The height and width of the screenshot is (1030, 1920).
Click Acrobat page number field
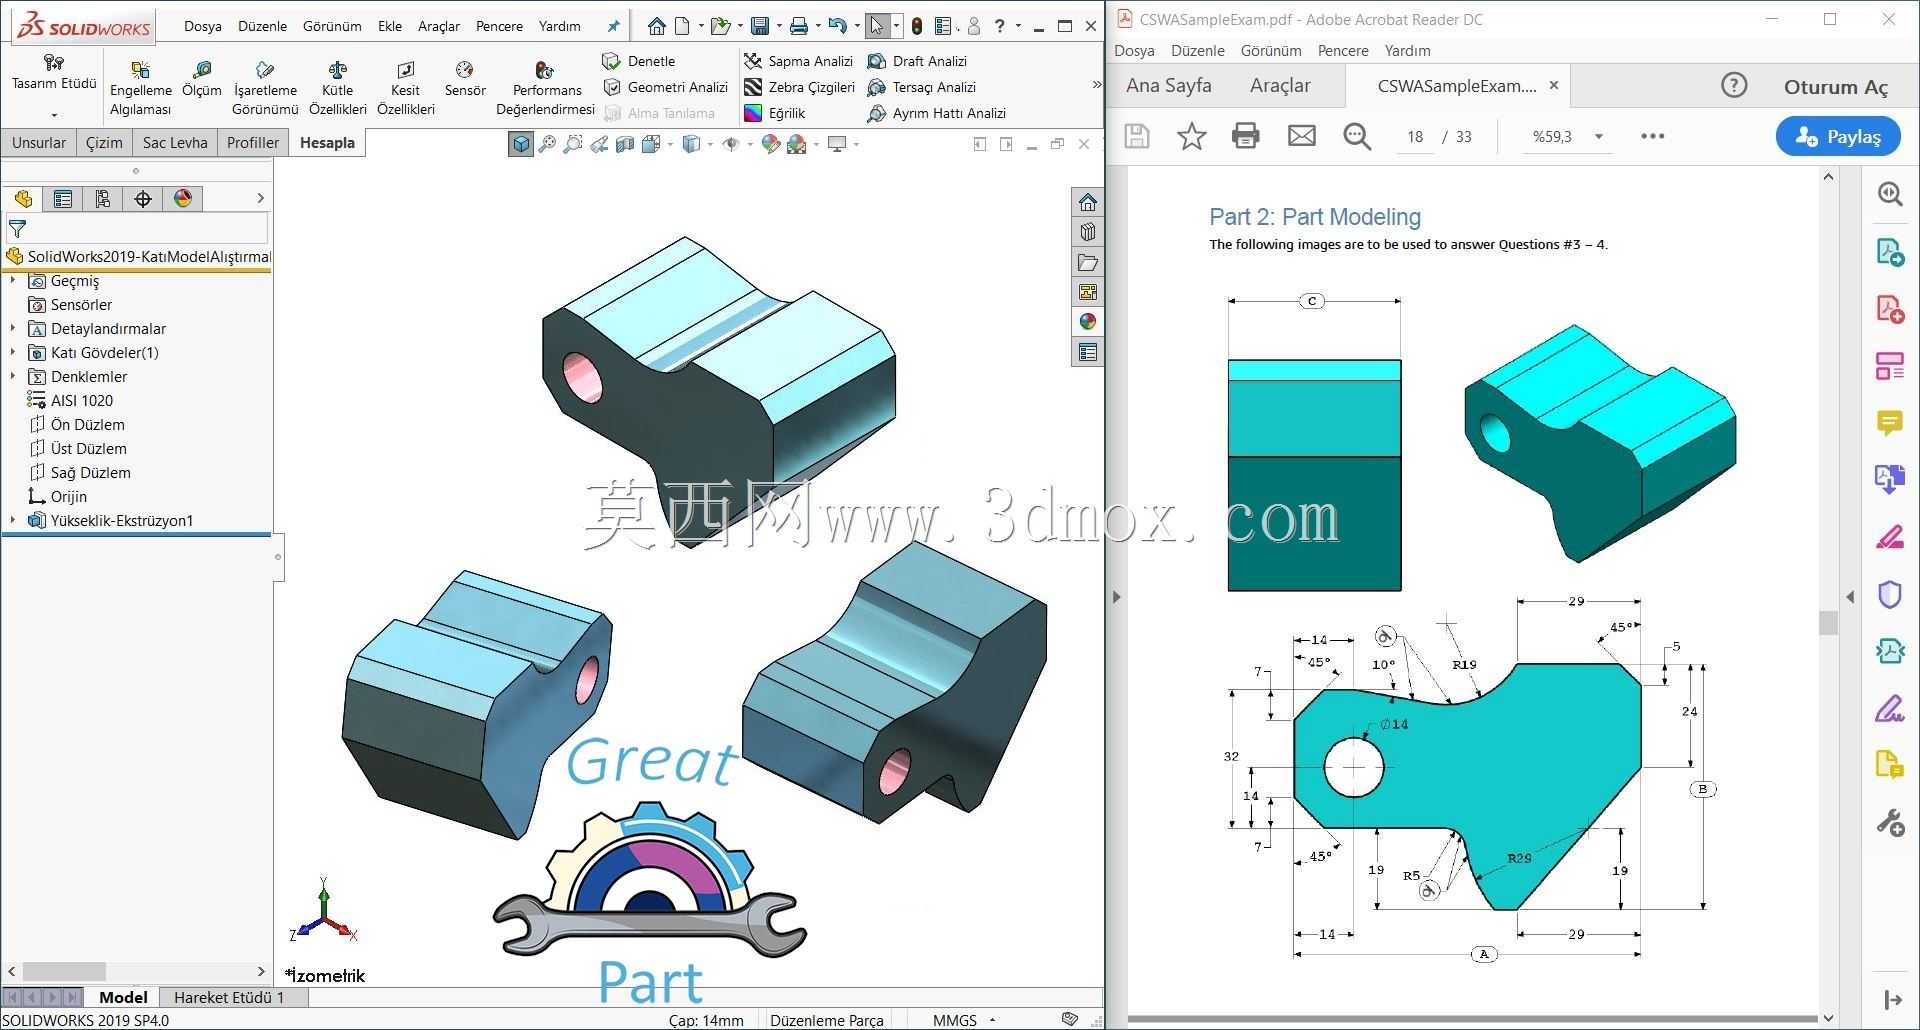(x=1415, y=137)
